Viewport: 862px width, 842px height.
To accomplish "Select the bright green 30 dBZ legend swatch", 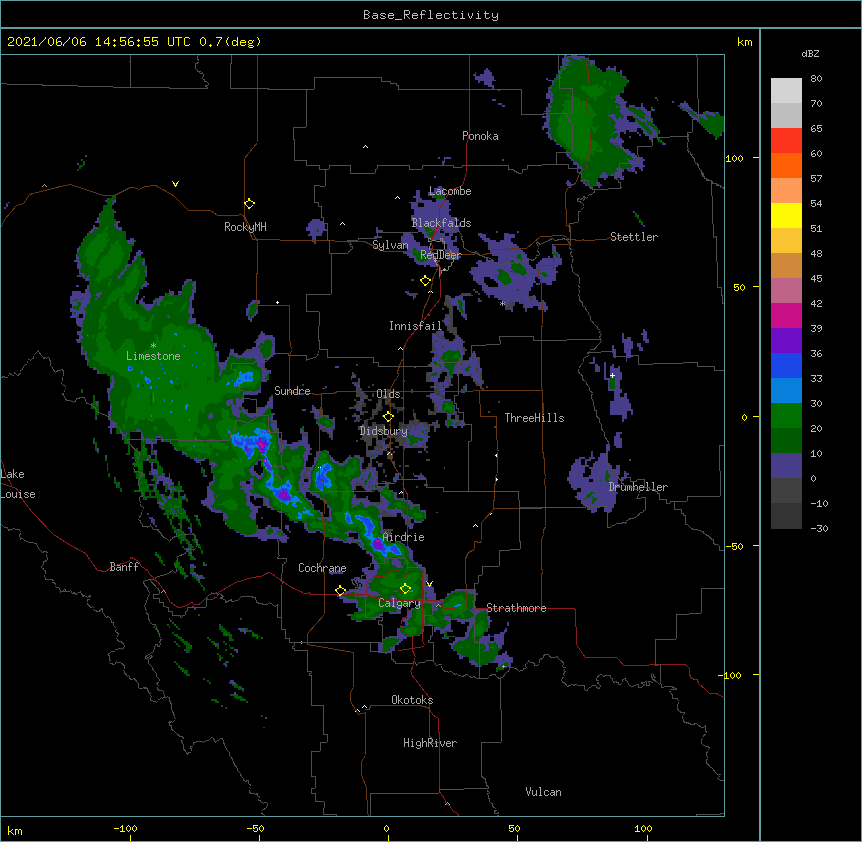I will 786,416.
